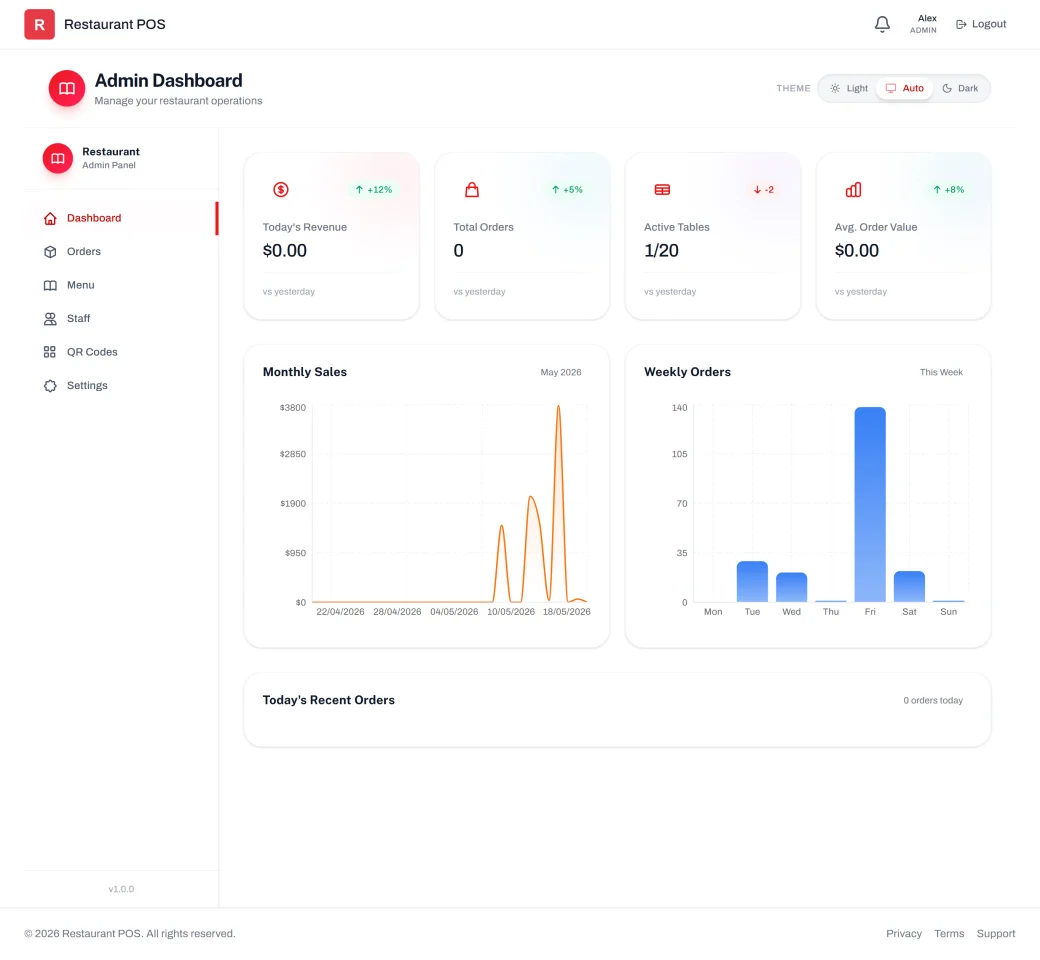Screen dimensions: 1040x960
Task: Click the Menu book icon in sidebar
Action: 50,285
